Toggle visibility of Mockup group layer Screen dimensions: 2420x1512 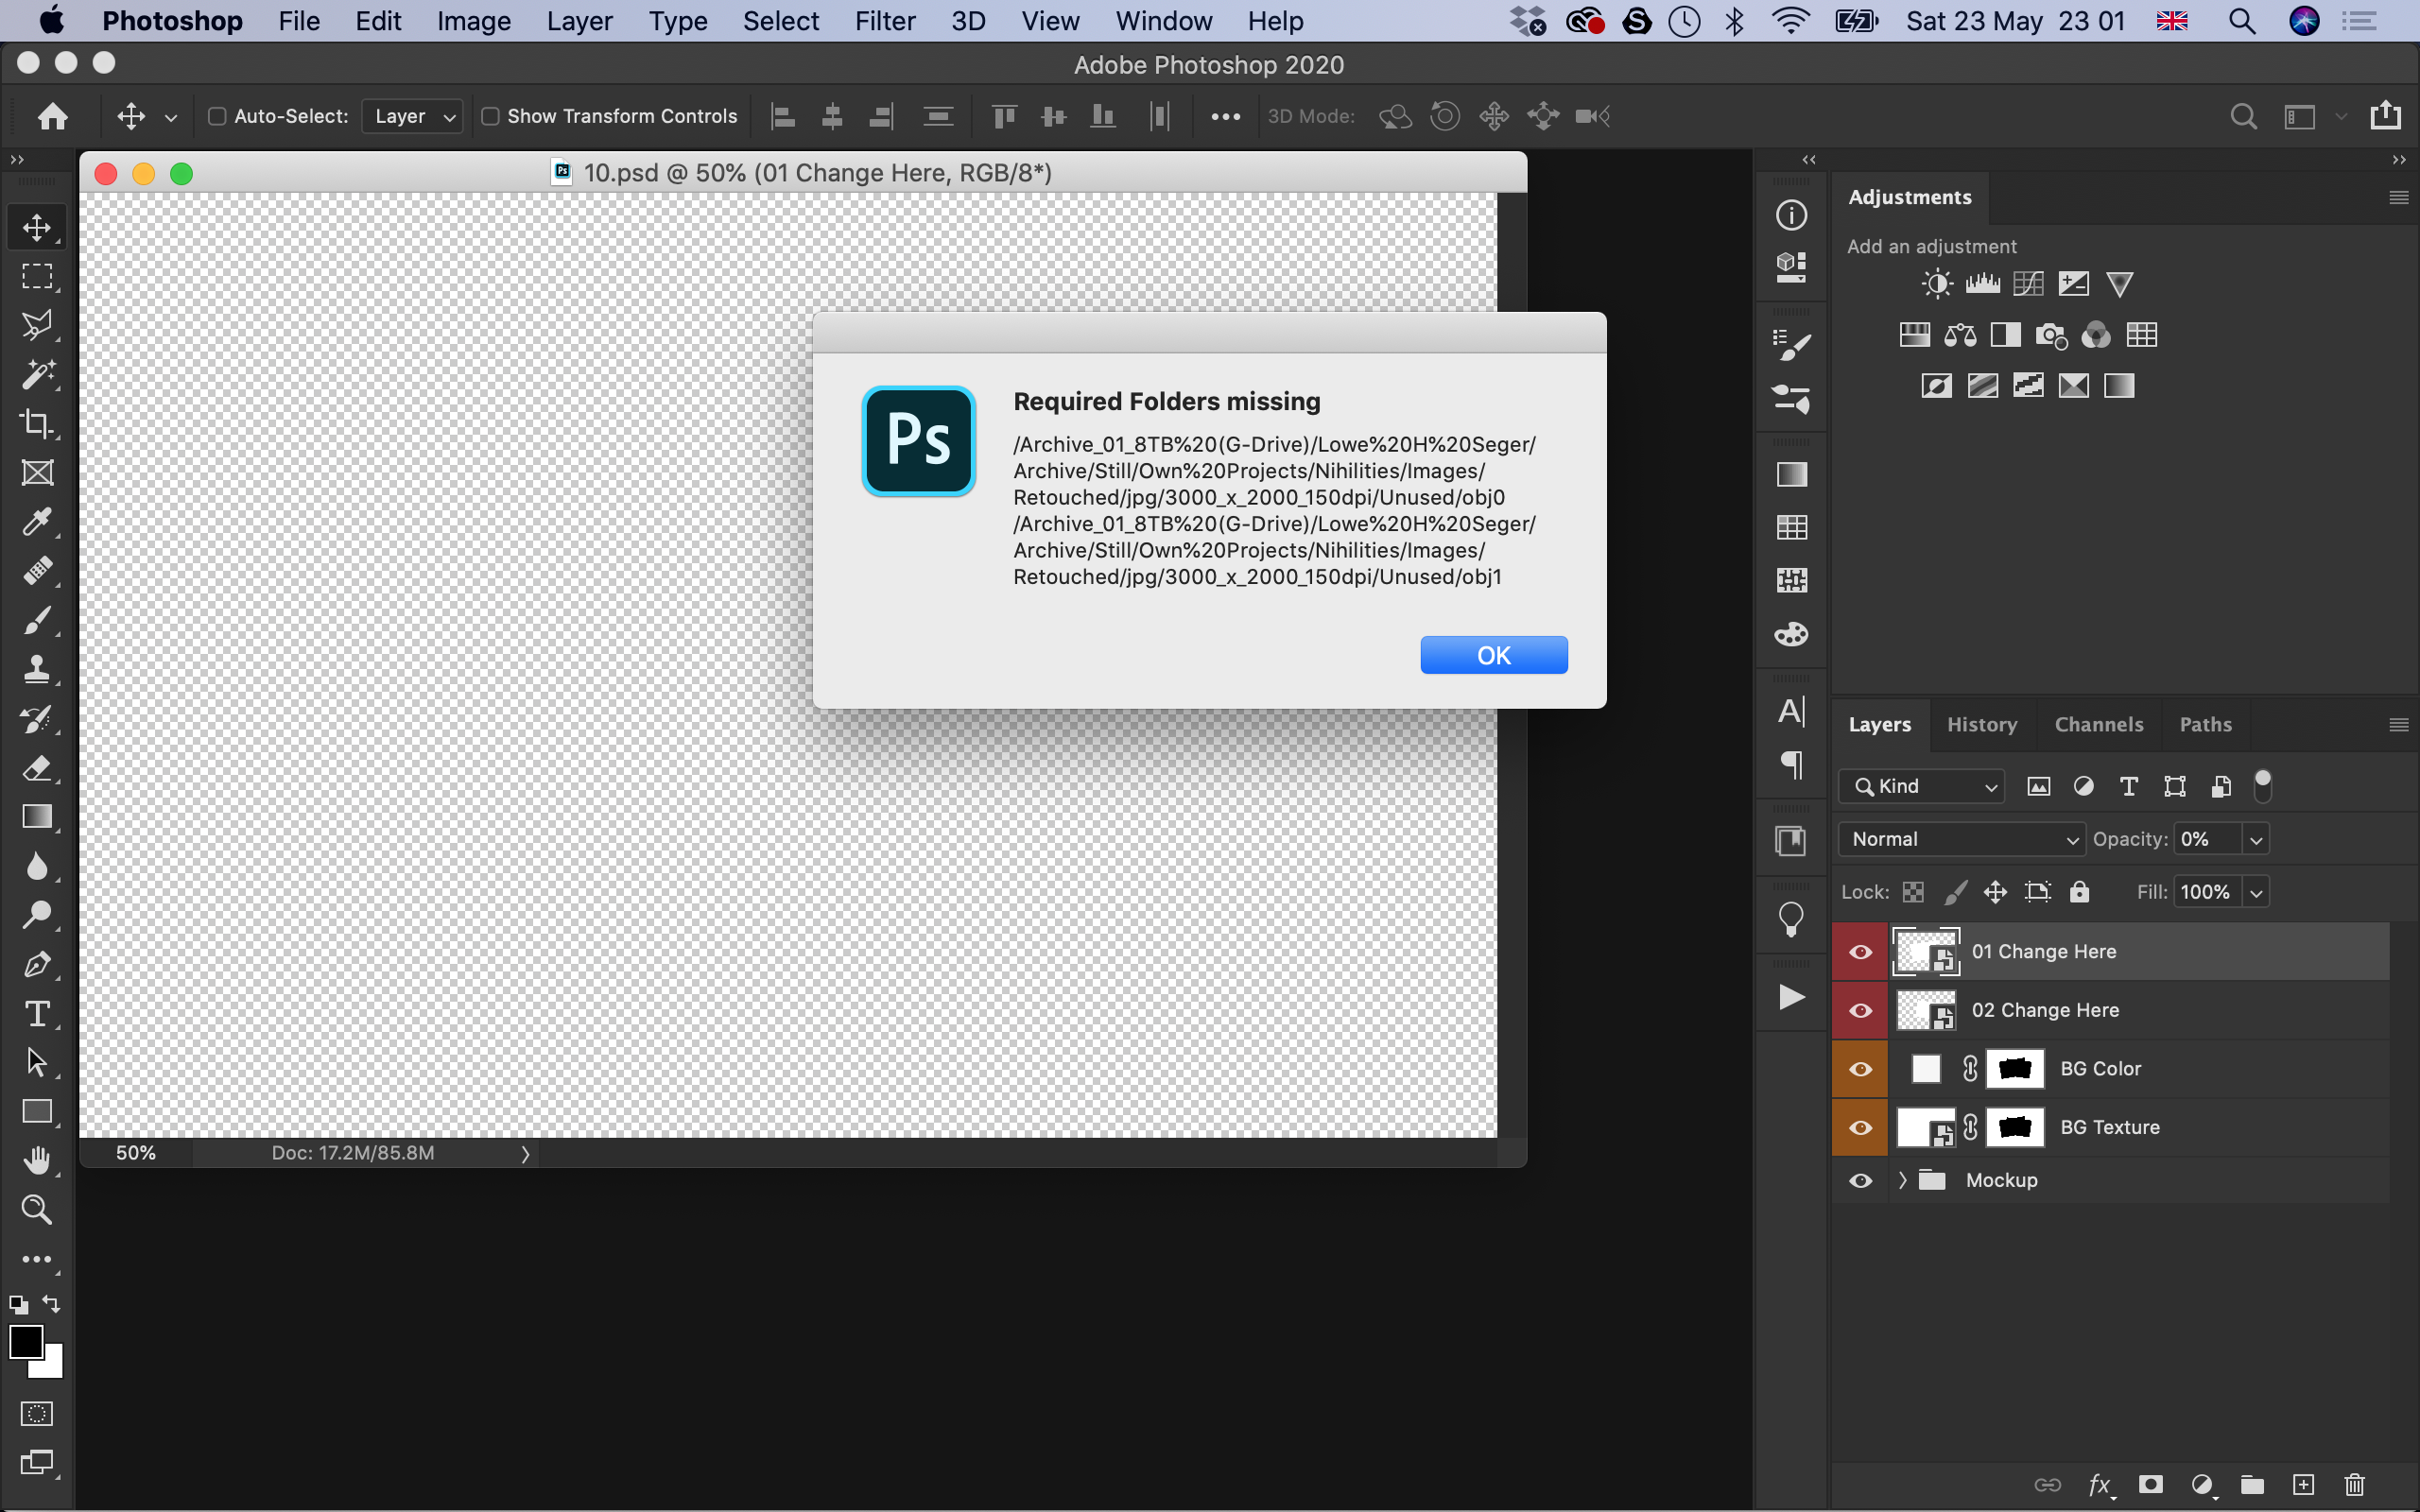tap(1860, 1181)
